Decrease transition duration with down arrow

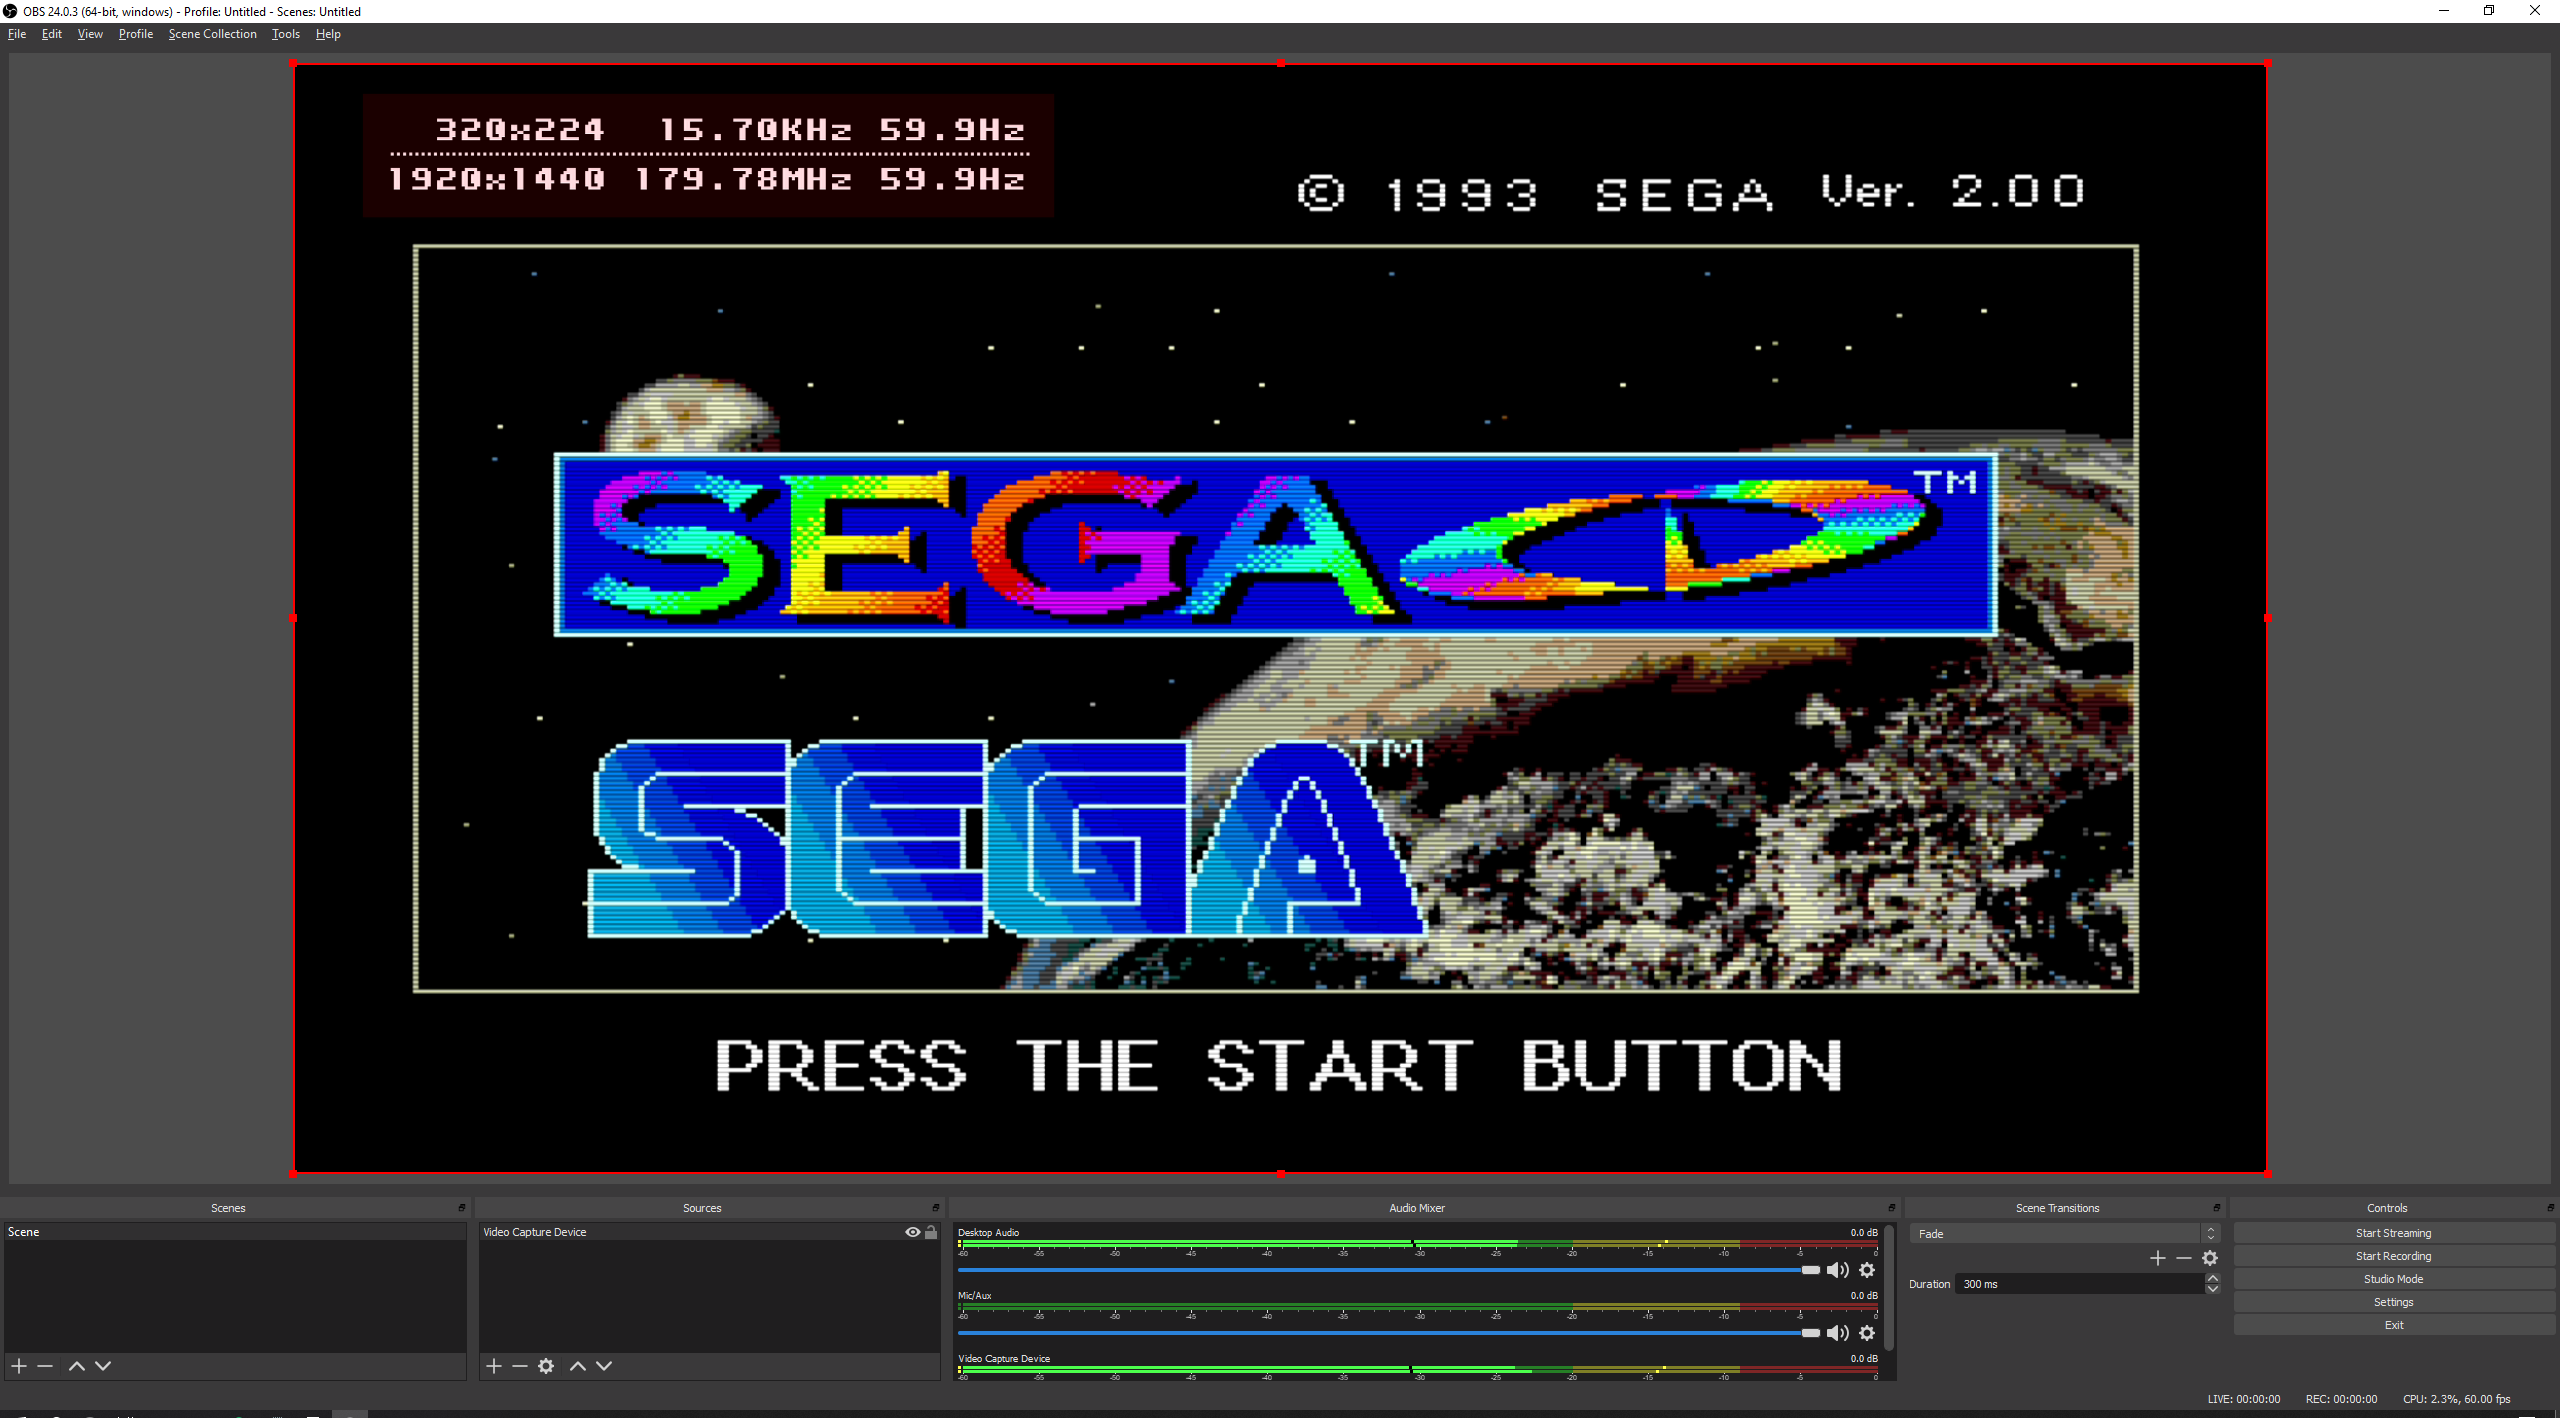(2213, 1289)
